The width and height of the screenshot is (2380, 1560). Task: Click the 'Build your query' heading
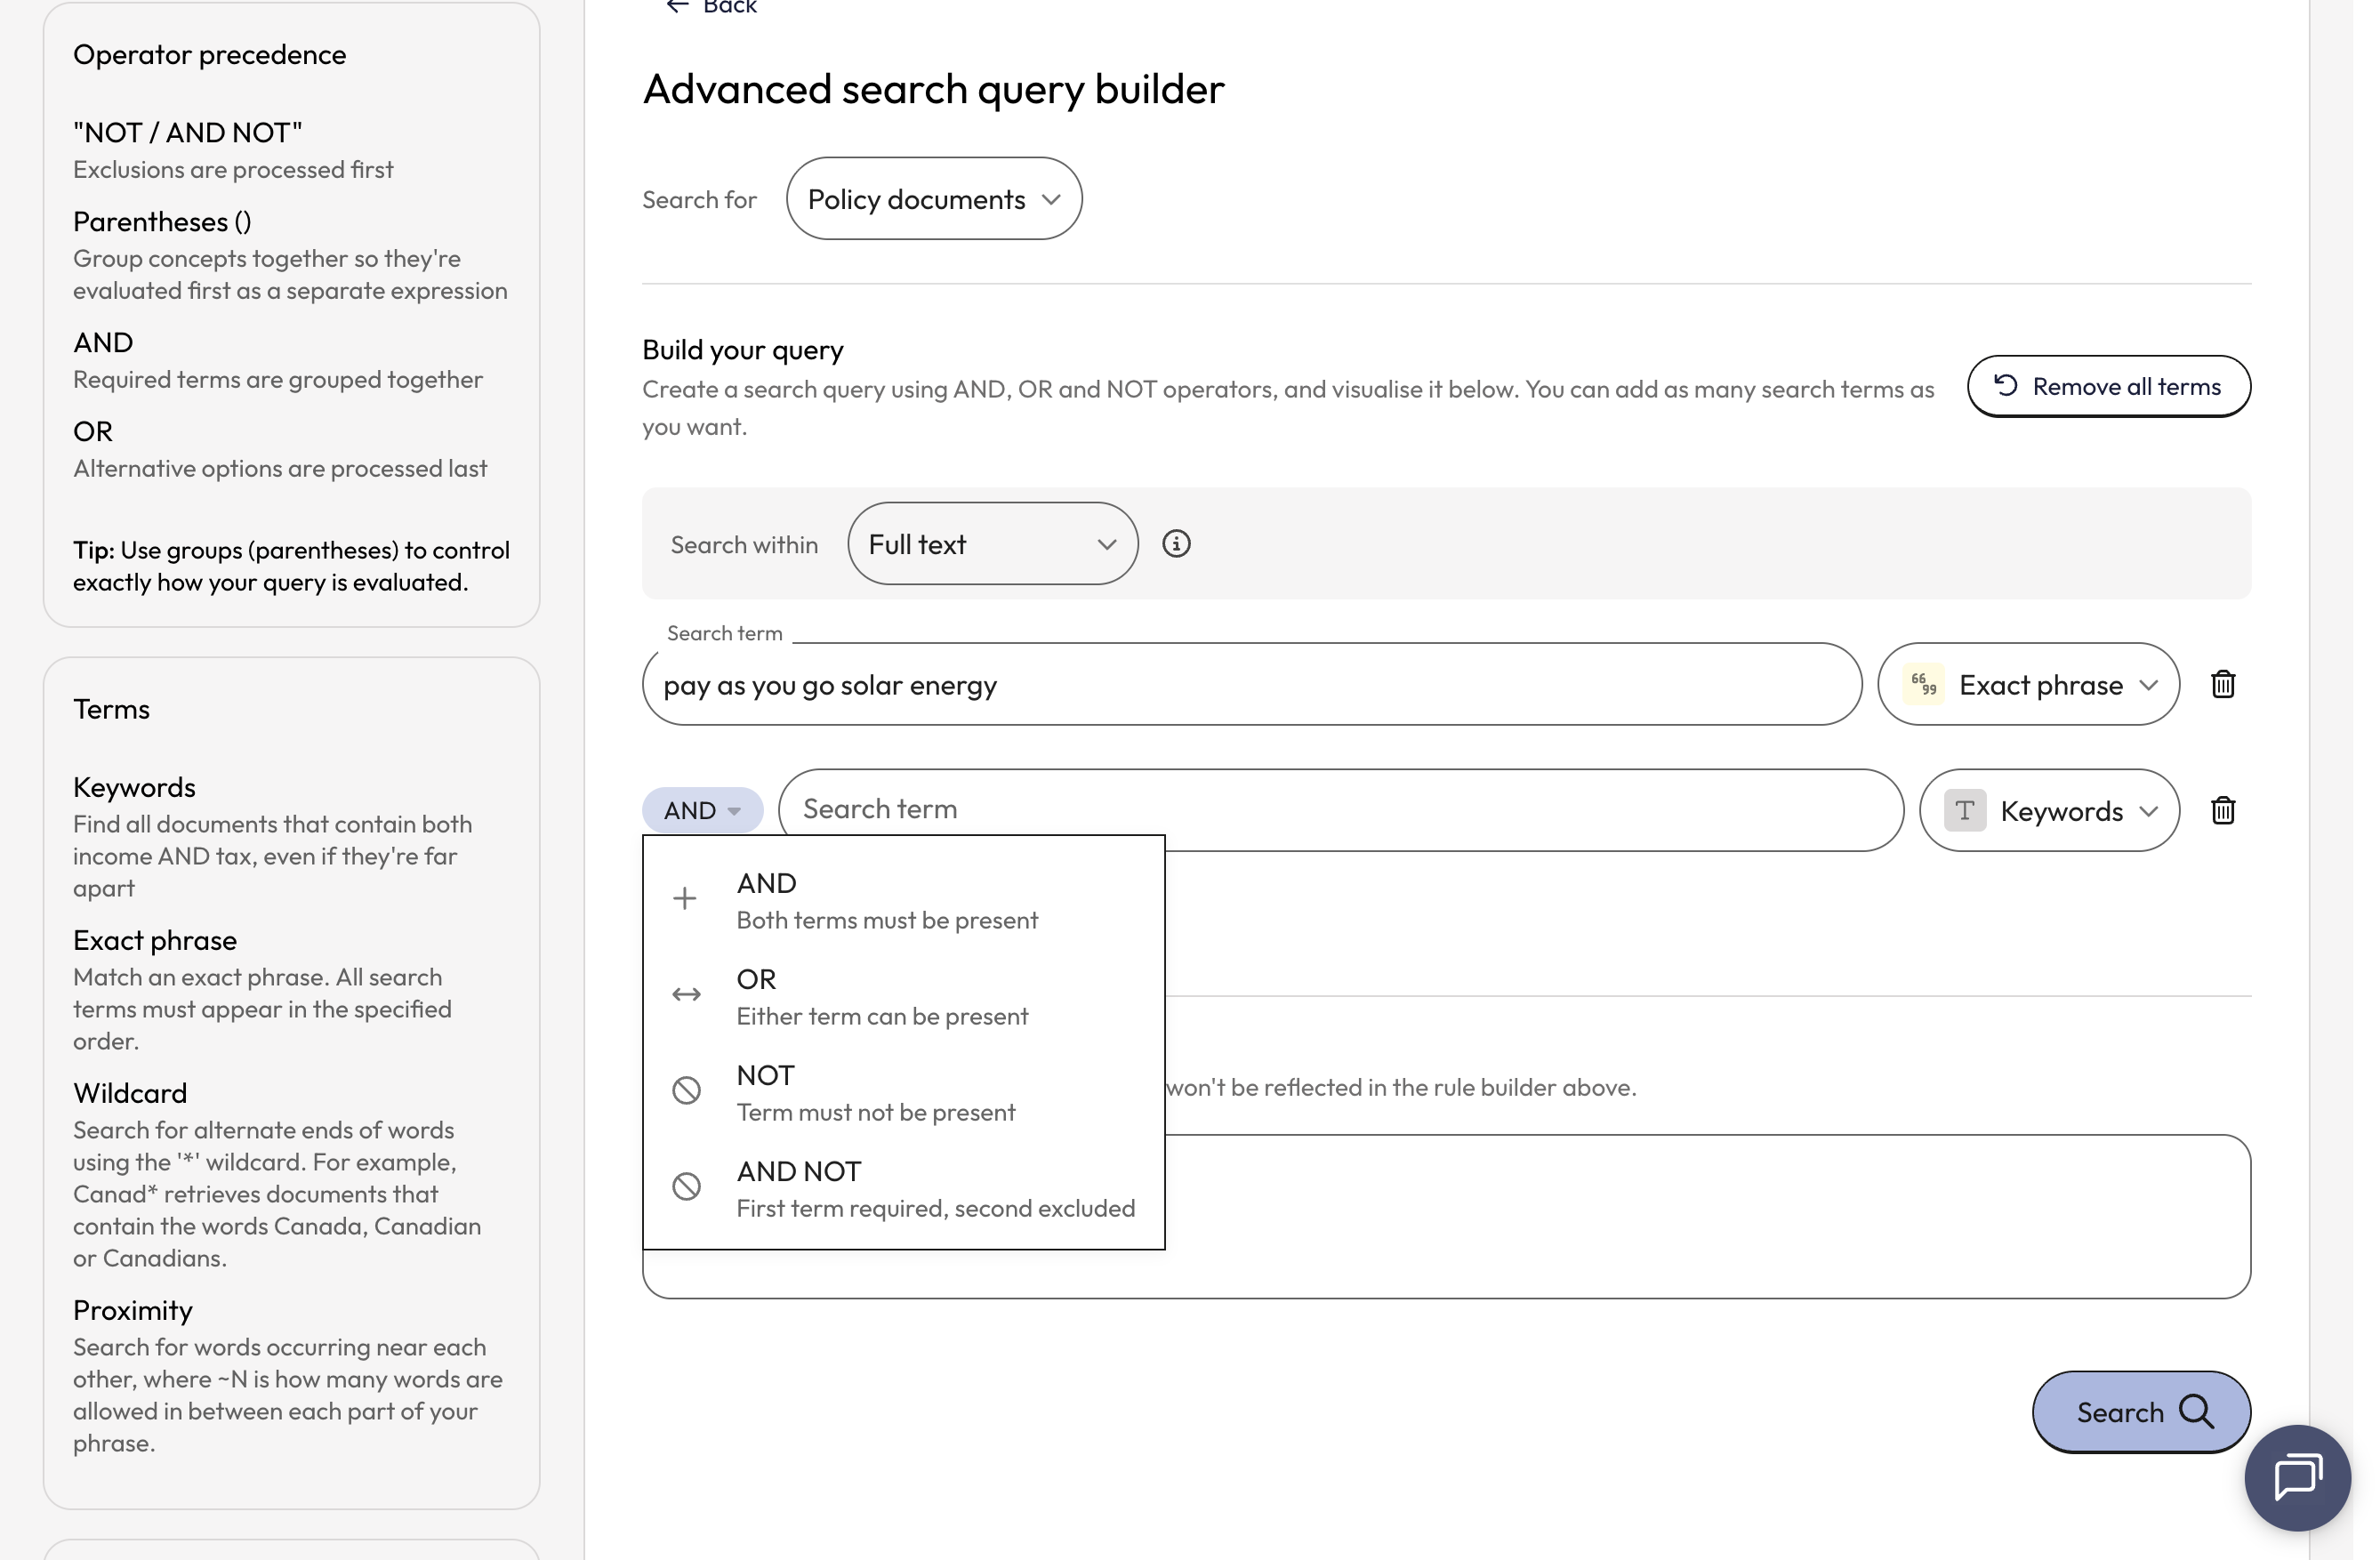click(743, 349)
